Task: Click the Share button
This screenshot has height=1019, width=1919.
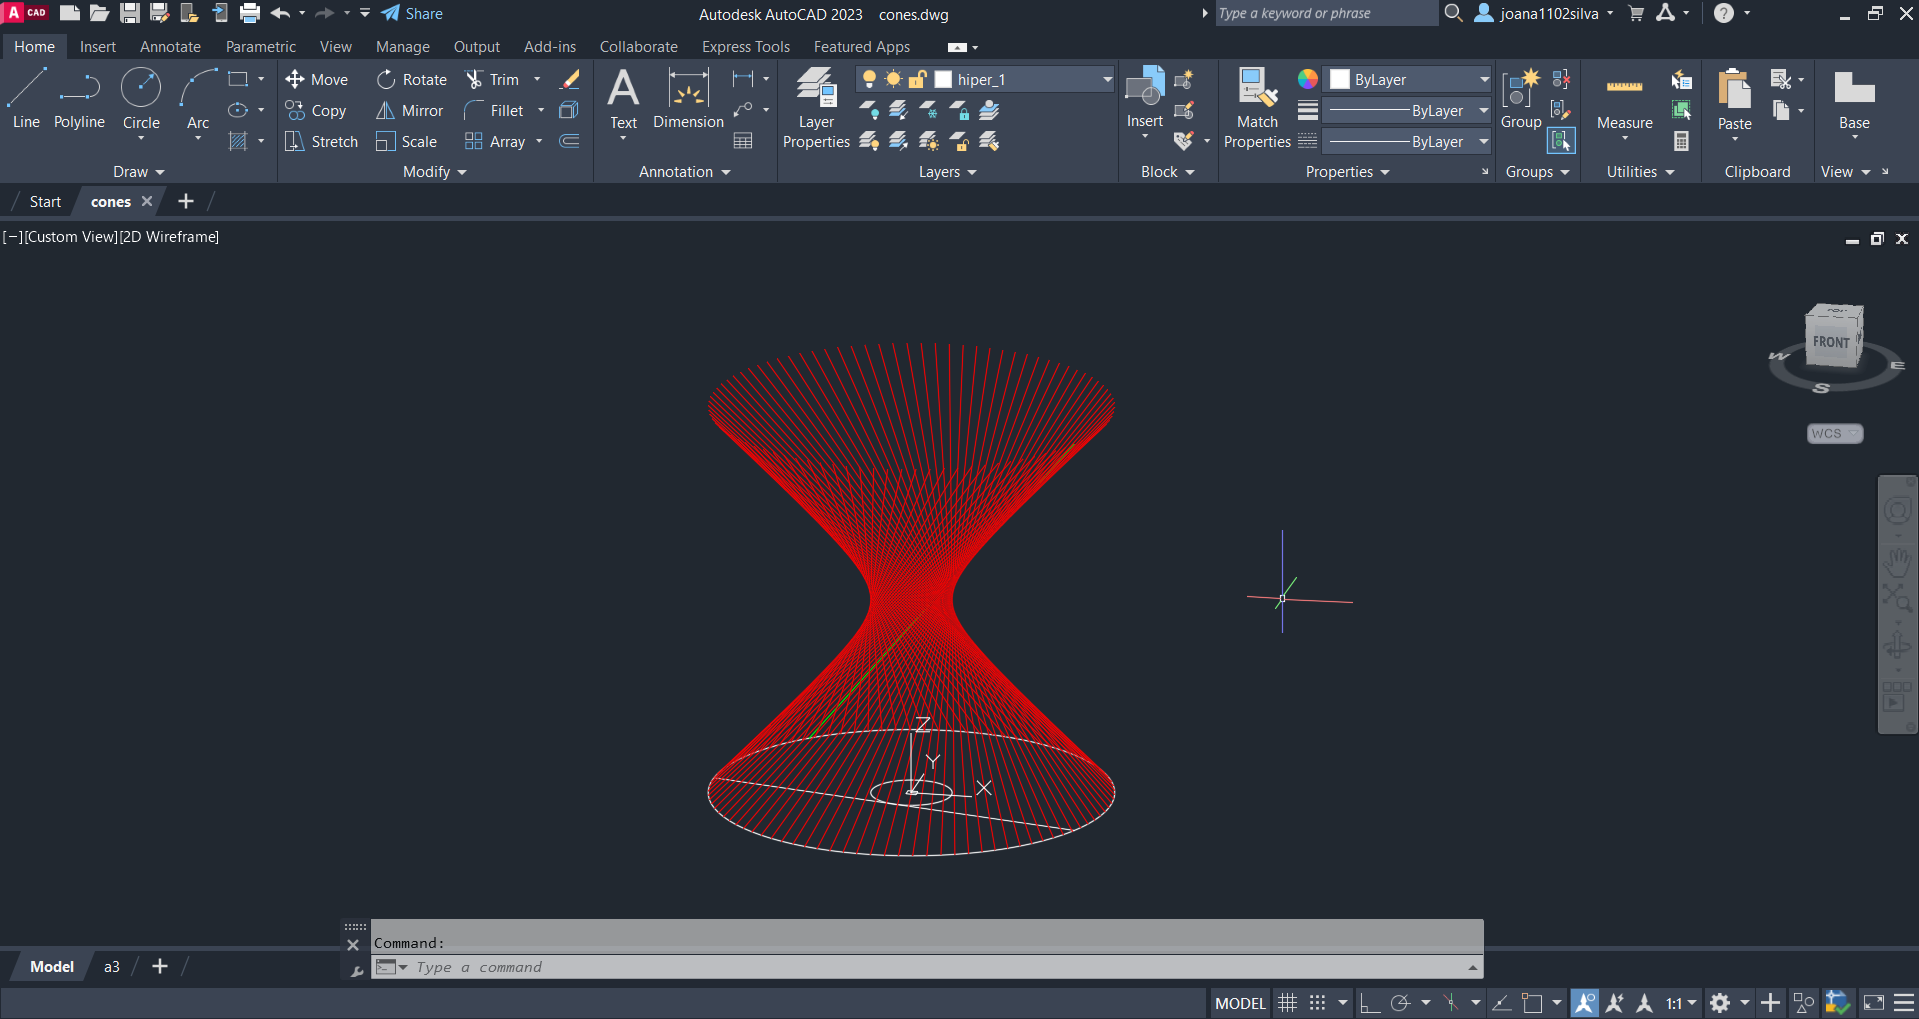Action: click(x=412, y=14)
